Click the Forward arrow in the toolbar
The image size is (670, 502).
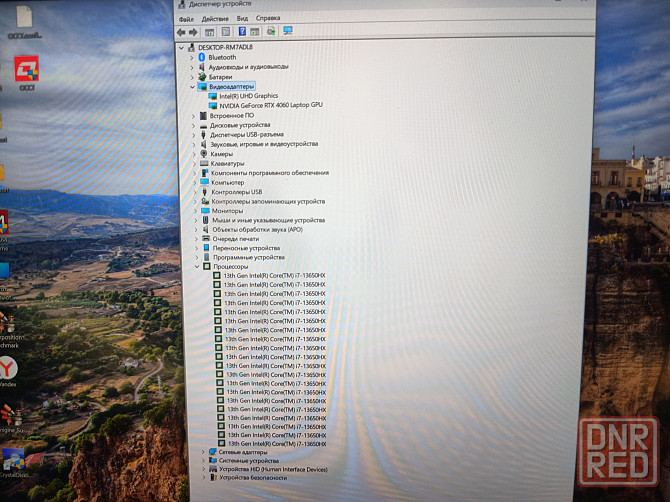(193, 31)
